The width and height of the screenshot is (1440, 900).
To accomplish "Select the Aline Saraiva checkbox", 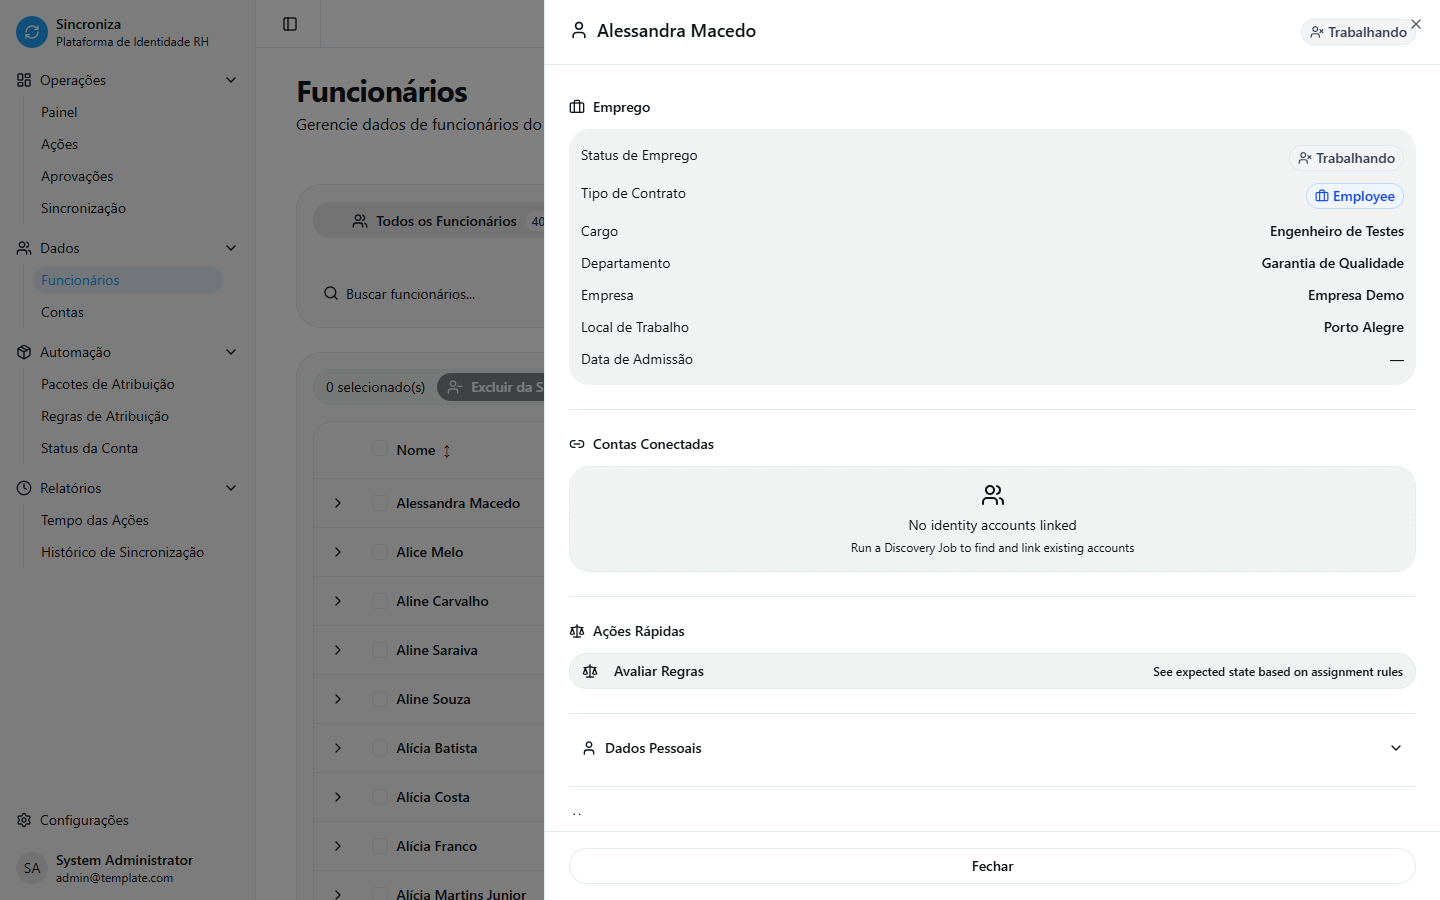I will coord(380,650).
